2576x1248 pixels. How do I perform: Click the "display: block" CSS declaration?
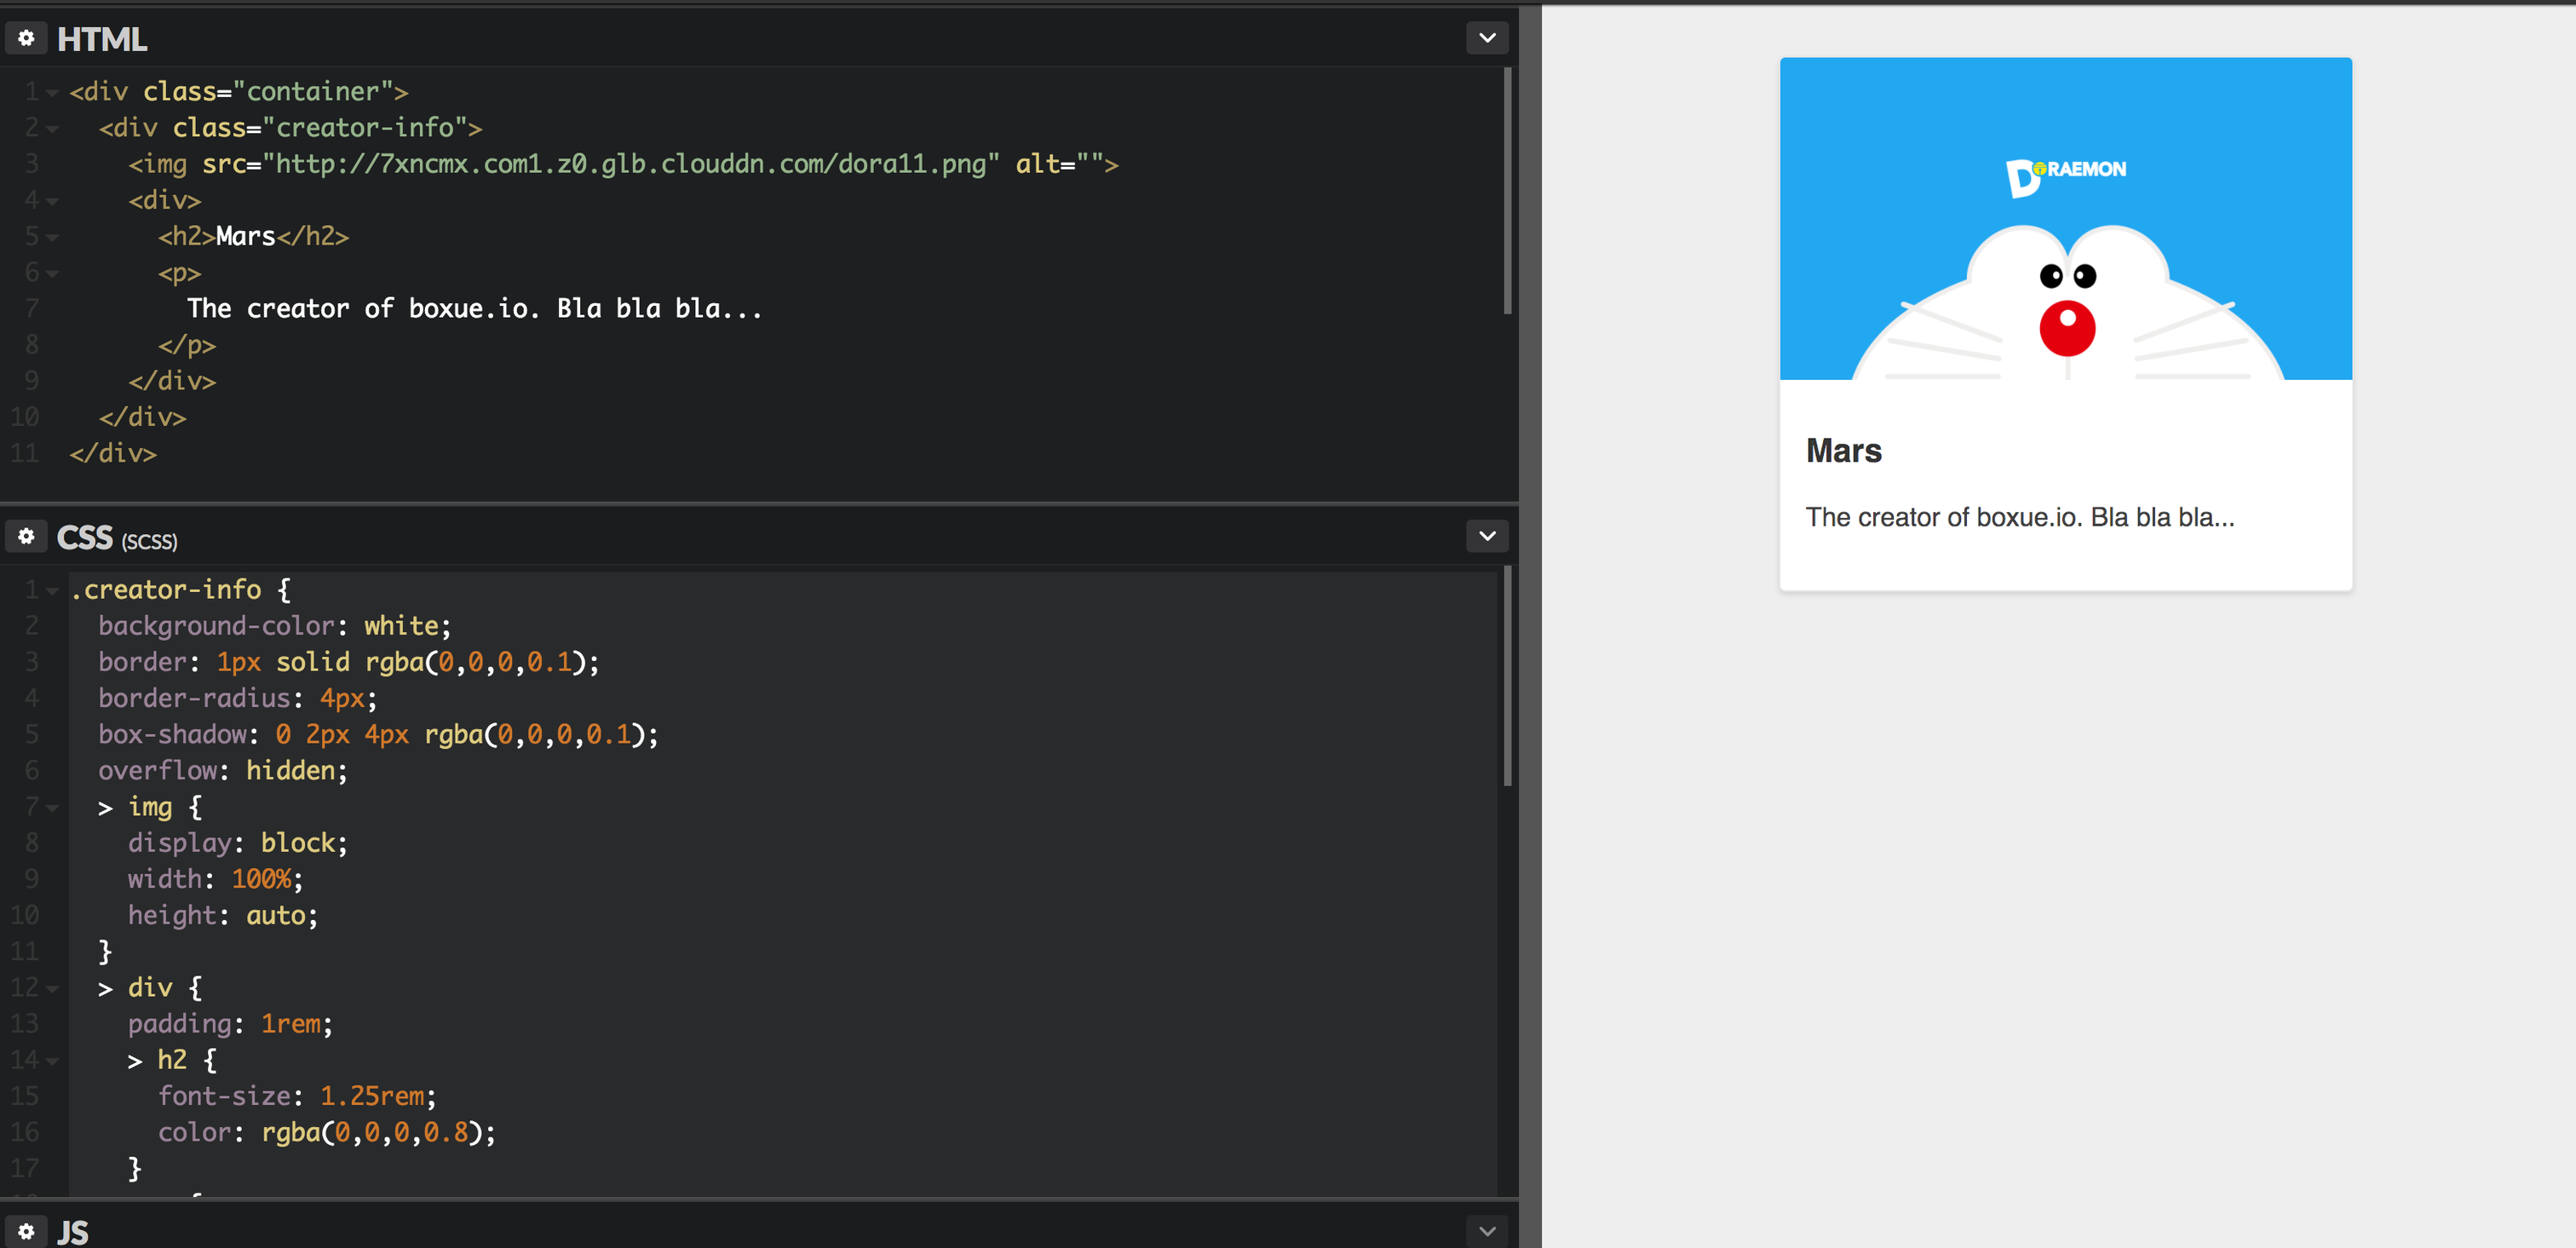[238, 843]
